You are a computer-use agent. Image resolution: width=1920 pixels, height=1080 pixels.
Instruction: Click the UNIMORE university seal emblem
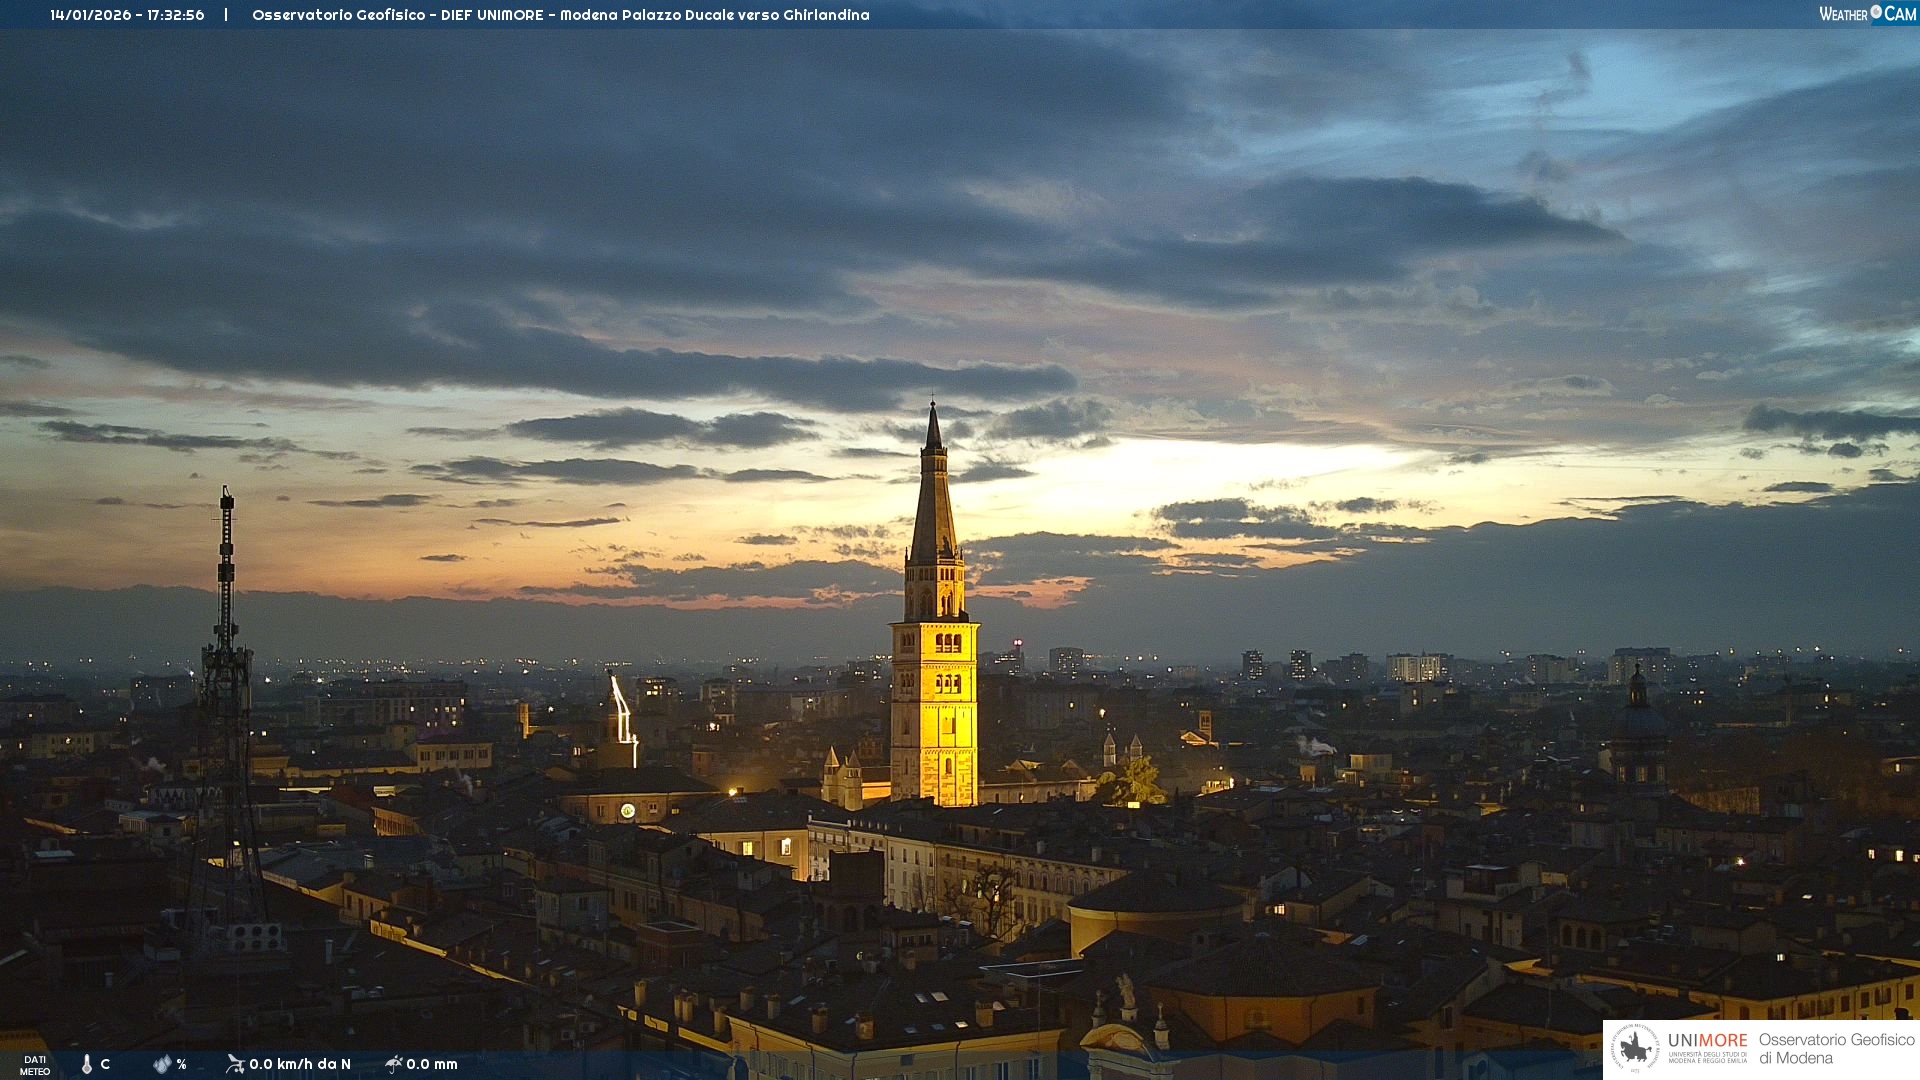pos(1636,1048)
